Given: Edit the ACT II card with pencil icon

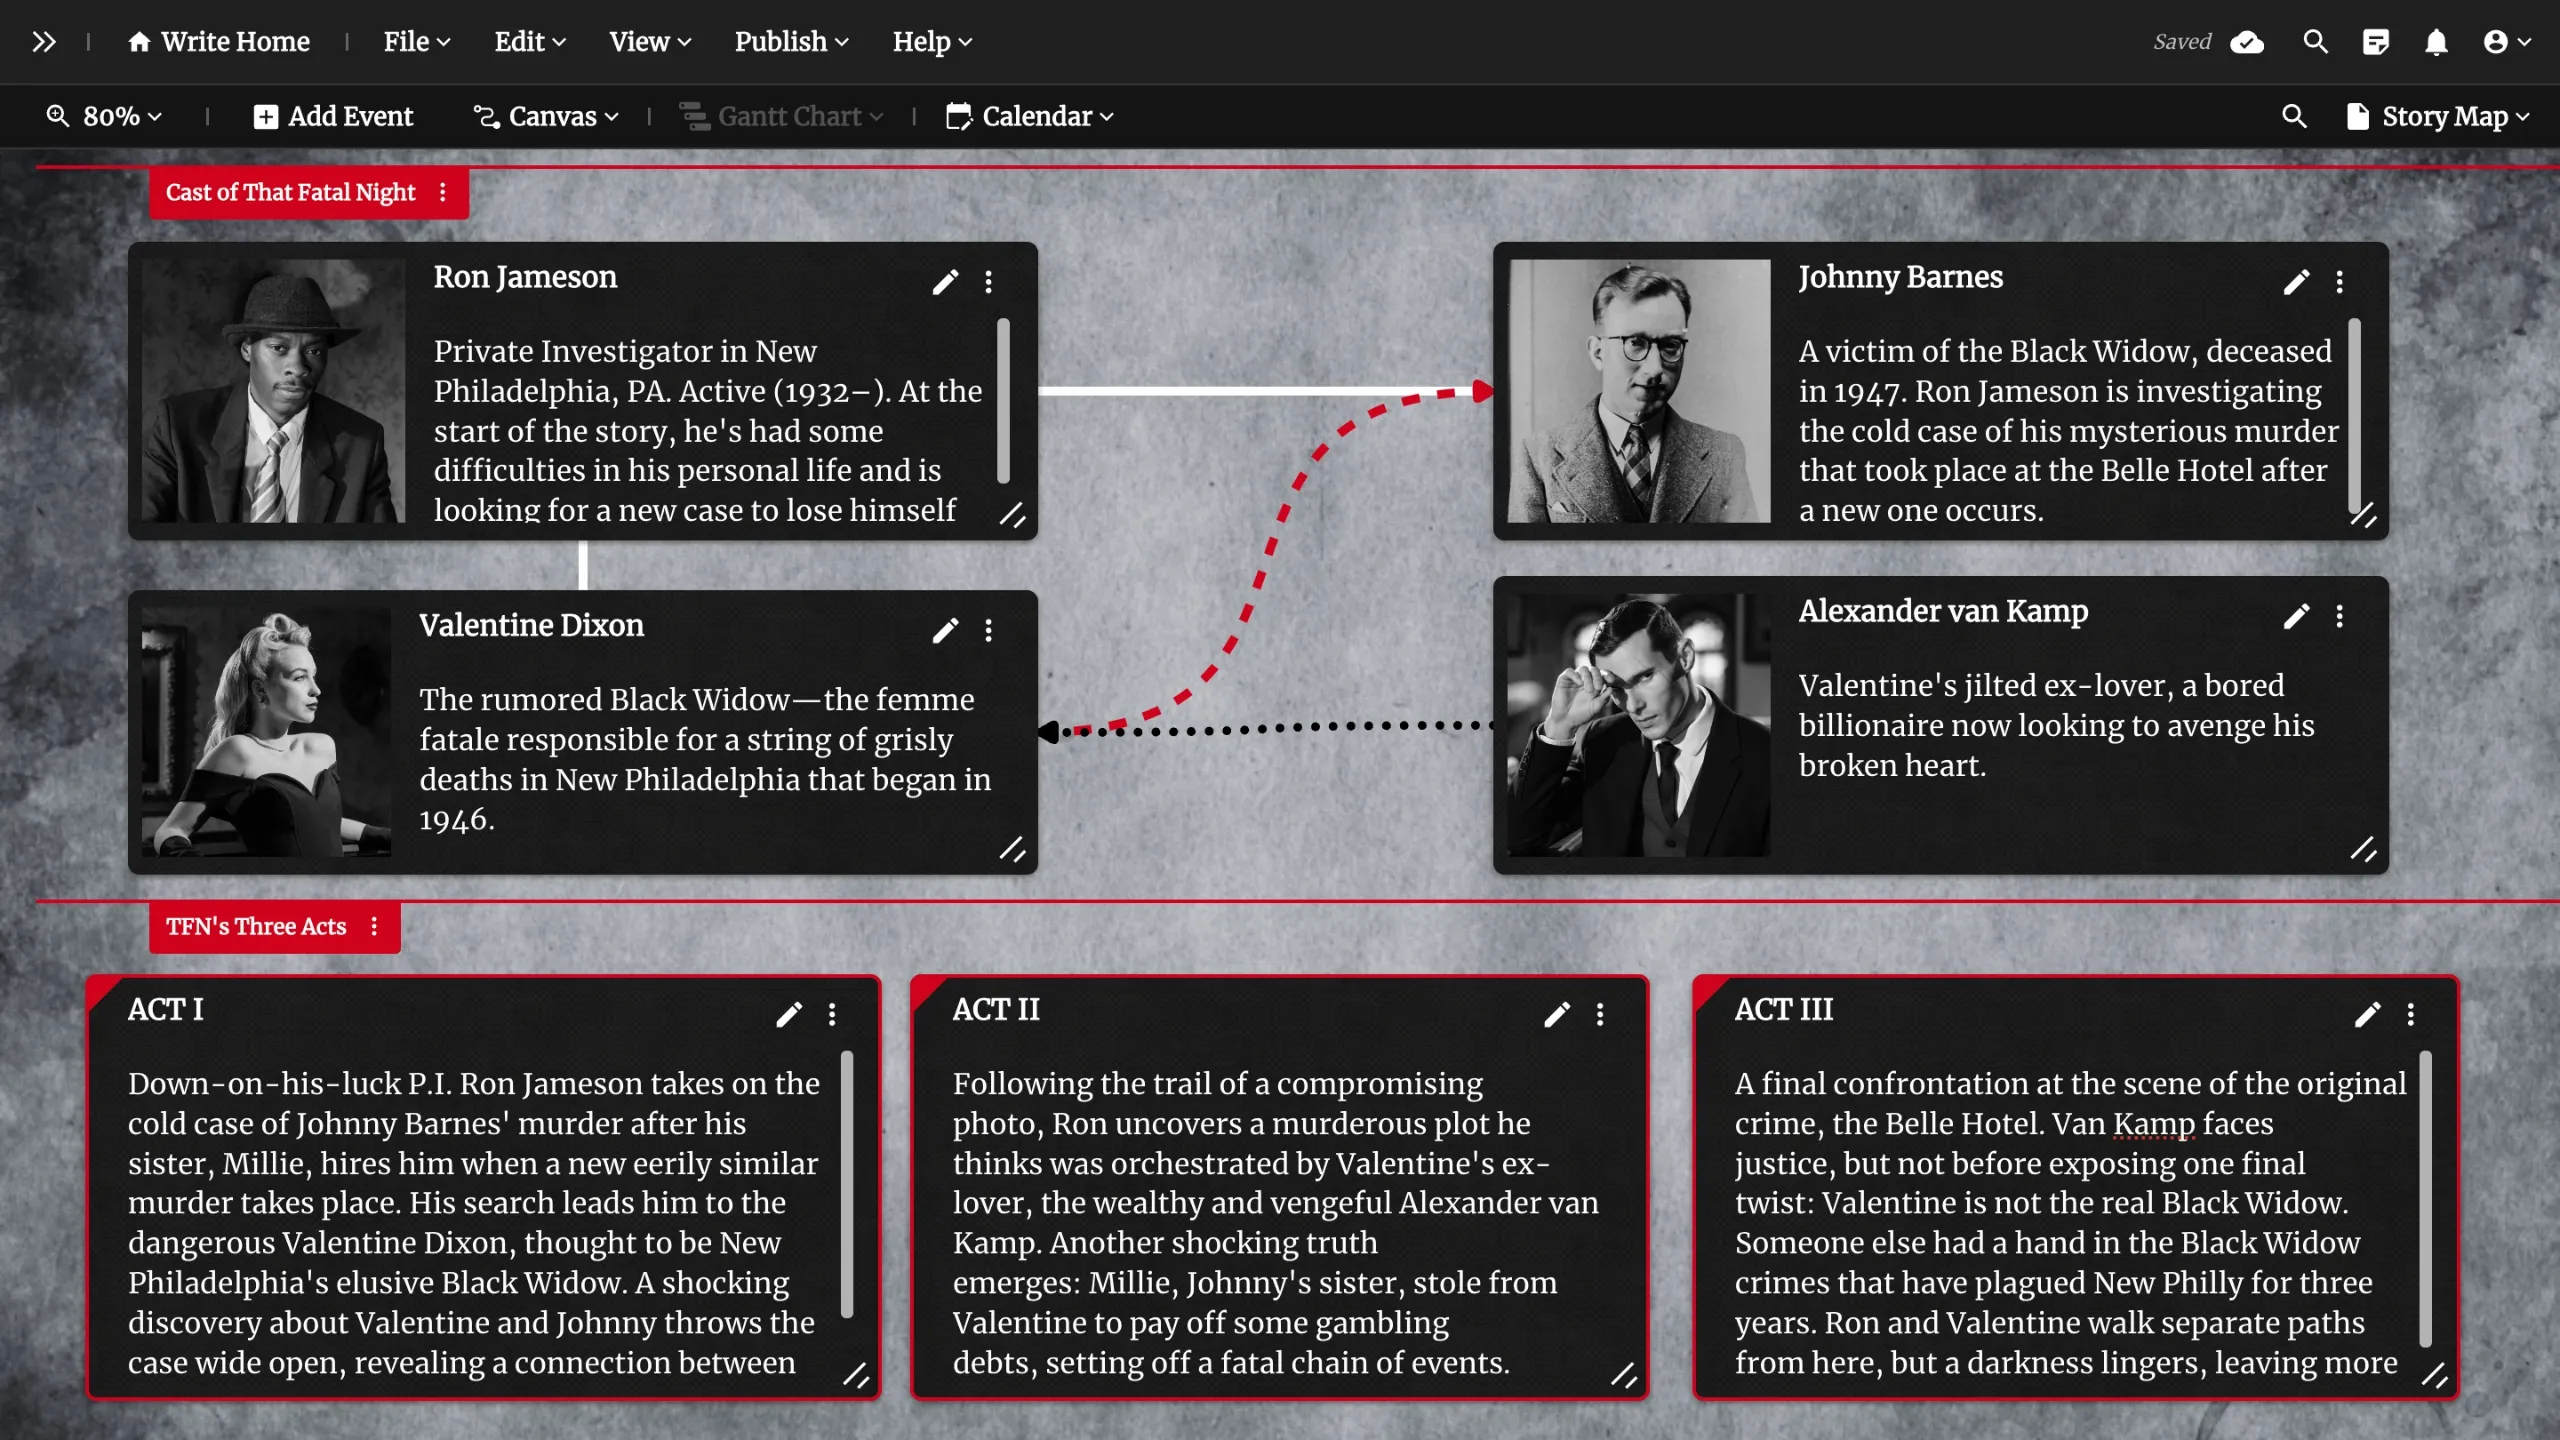Looking at the screenshot, I should click(1556, 1015).
